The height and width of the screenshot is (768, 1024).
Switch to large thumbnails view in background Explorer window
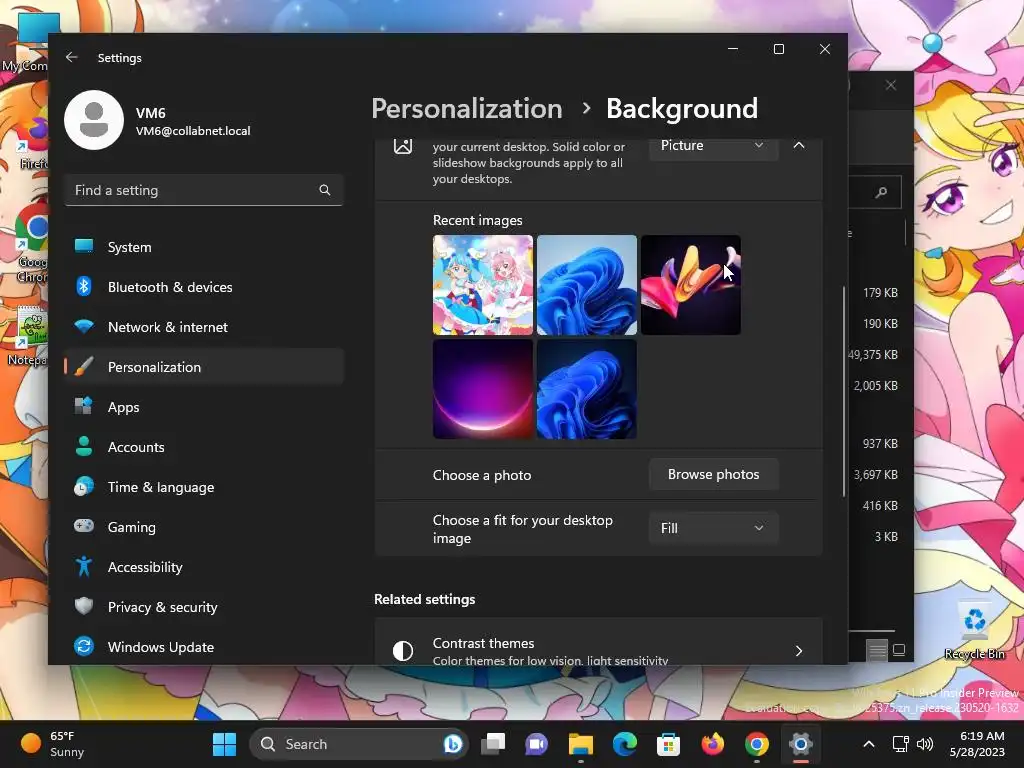pos(899,650)
